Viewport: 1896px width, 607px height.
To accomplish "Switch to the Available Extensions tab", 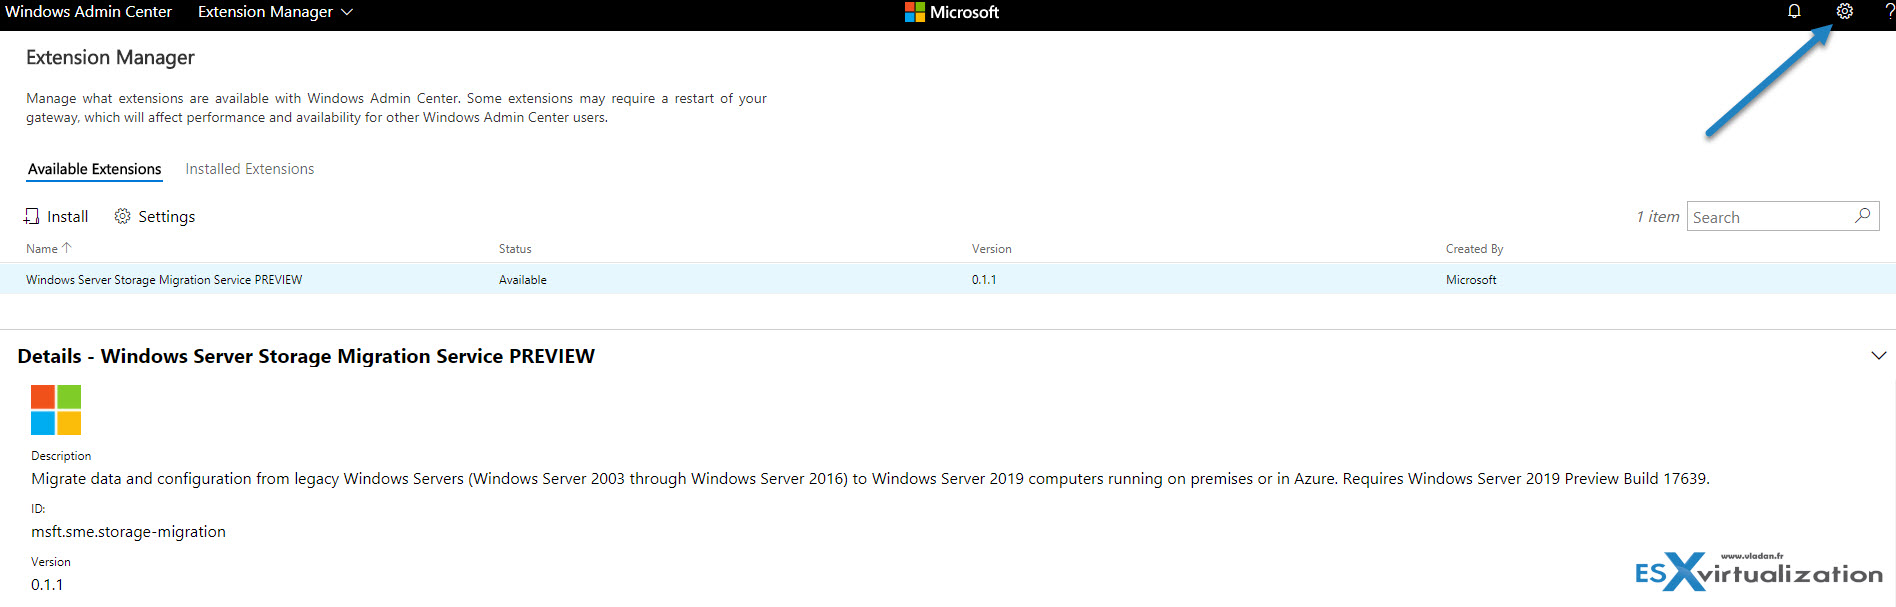I will pyautogui.click(x=94, y=169).
